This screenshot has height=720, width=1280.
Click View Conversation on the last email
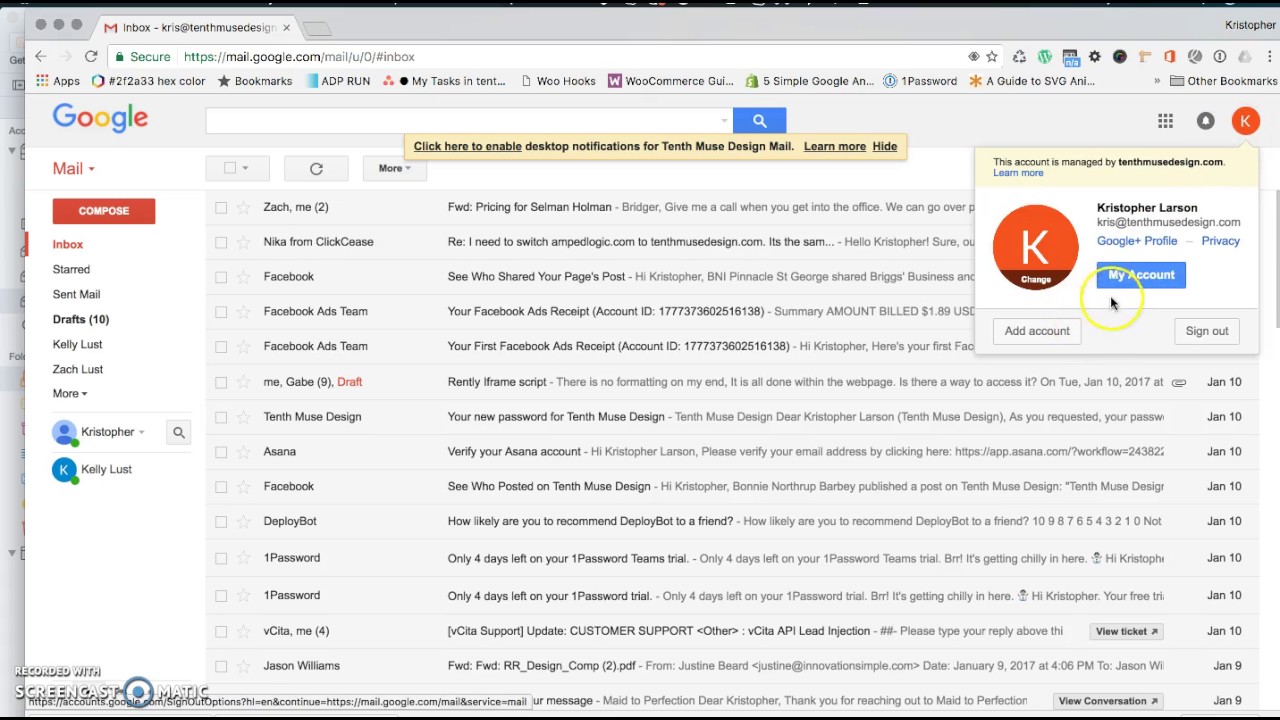1106,702
